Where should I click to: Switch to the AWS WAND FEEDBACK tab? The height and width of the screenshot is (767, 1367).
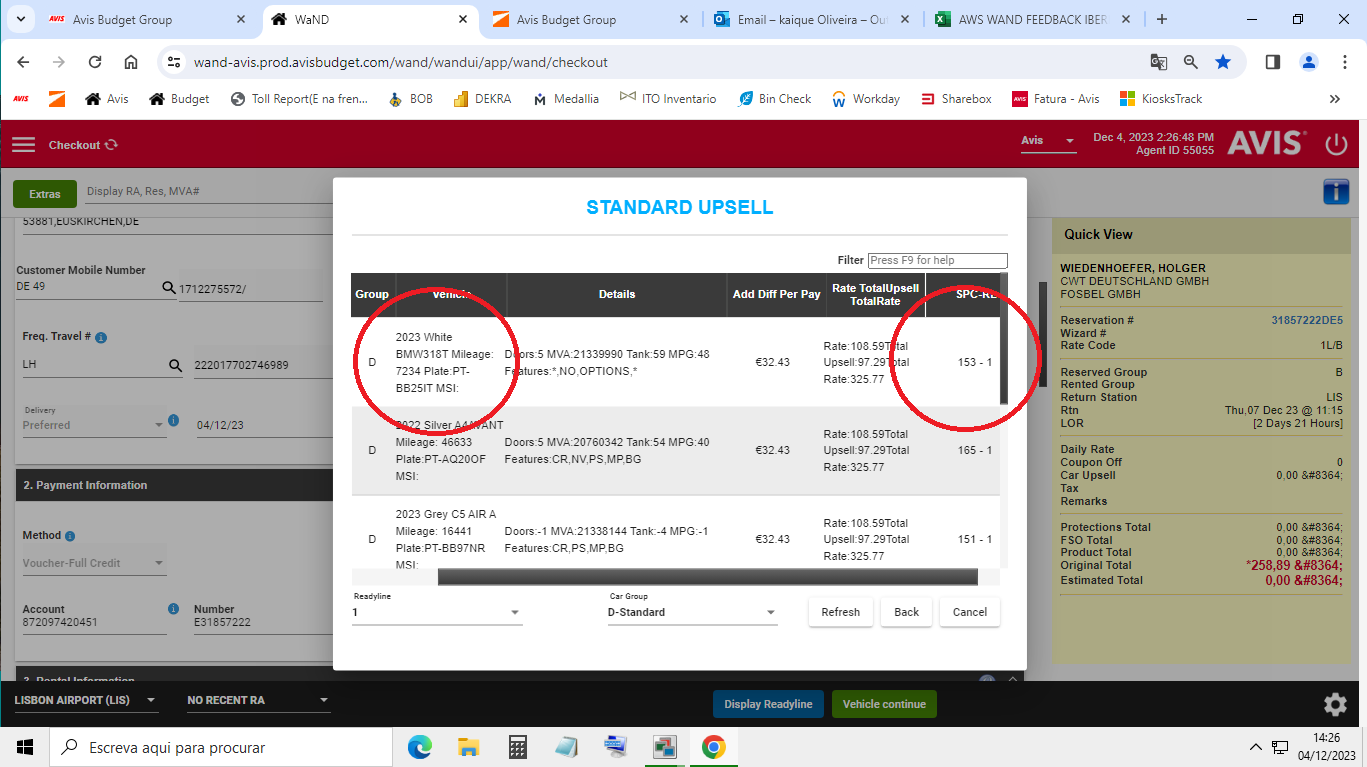(x=1035, y=19)
